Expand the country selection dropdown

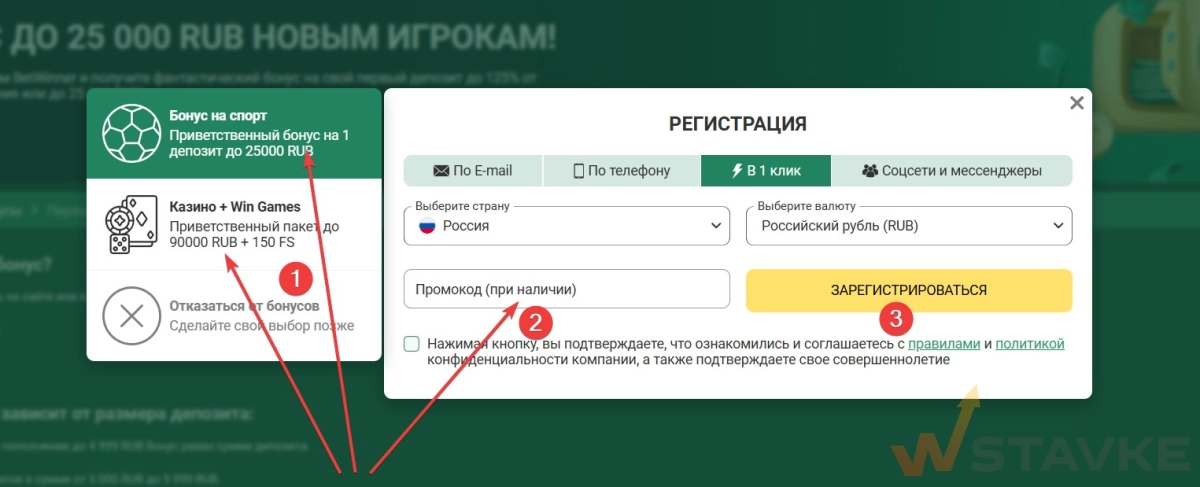point(567,226)
